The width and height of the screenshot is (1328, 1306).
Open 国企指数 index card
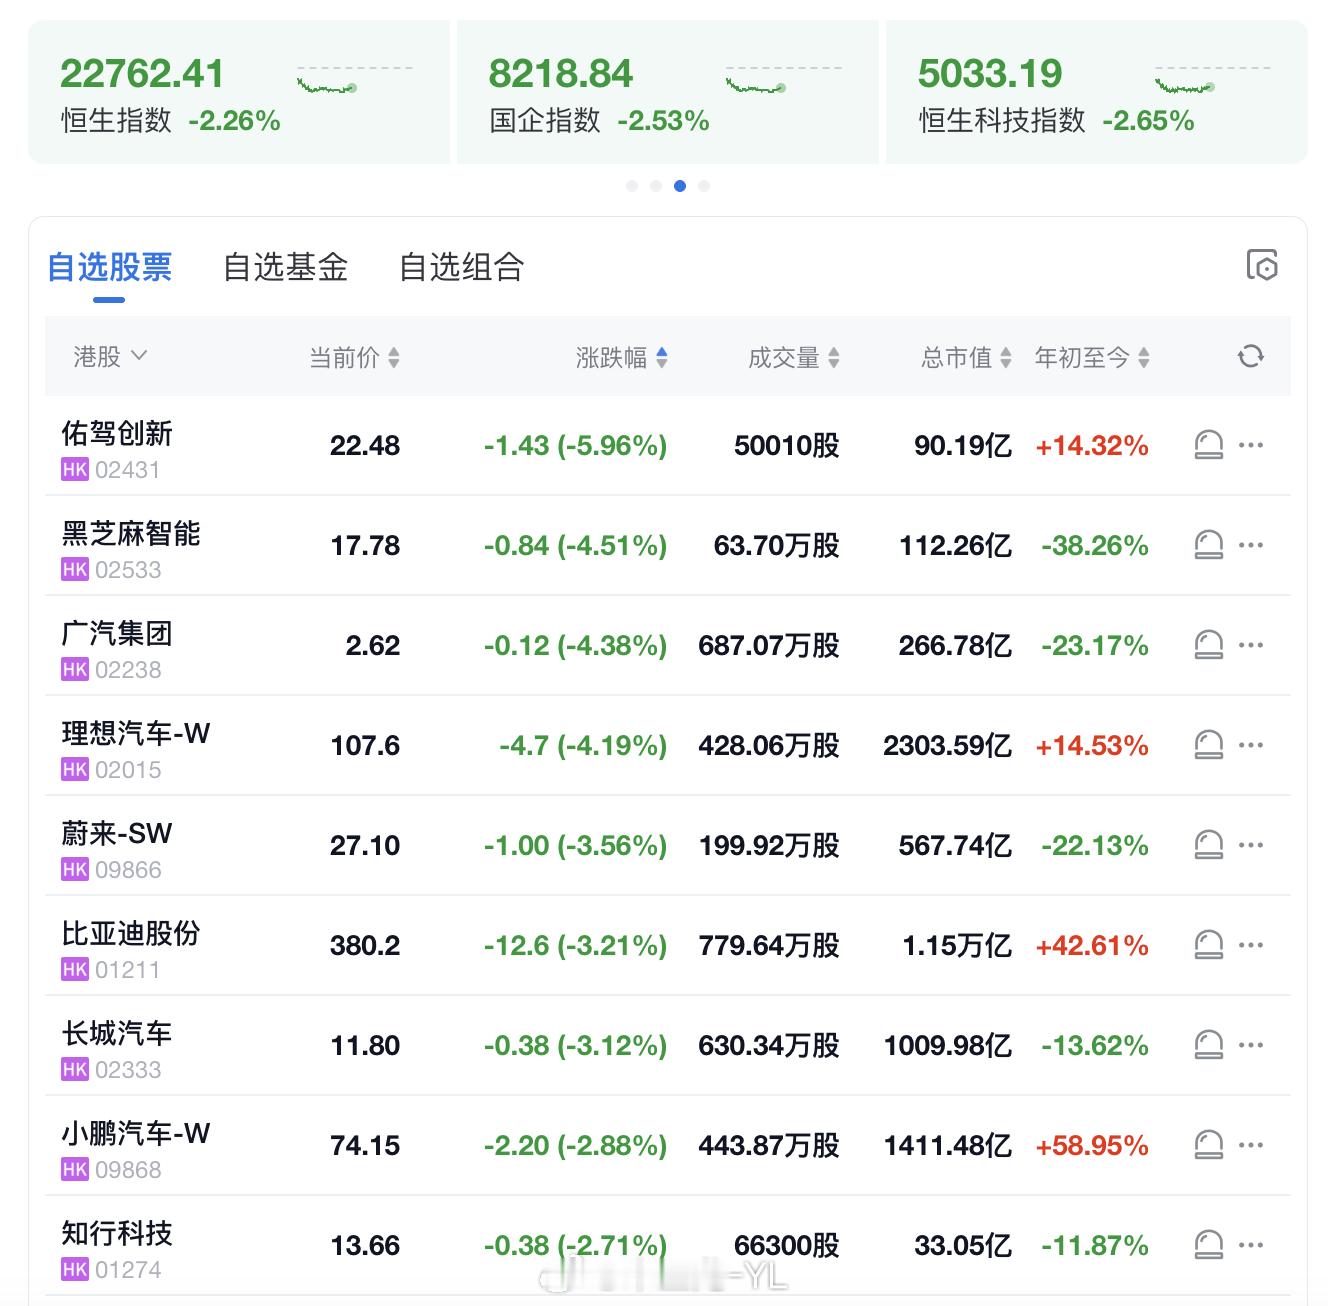coord(668,92)
